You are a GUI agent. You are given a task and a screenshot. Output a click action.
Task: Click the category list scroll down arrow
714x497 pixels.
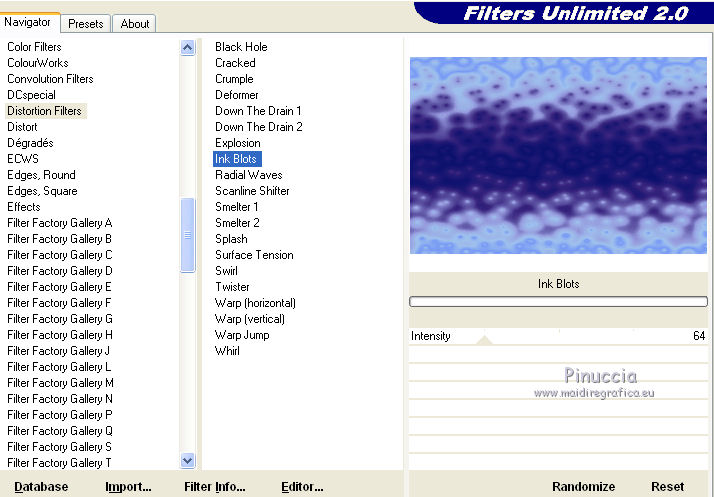coord(187,461)
